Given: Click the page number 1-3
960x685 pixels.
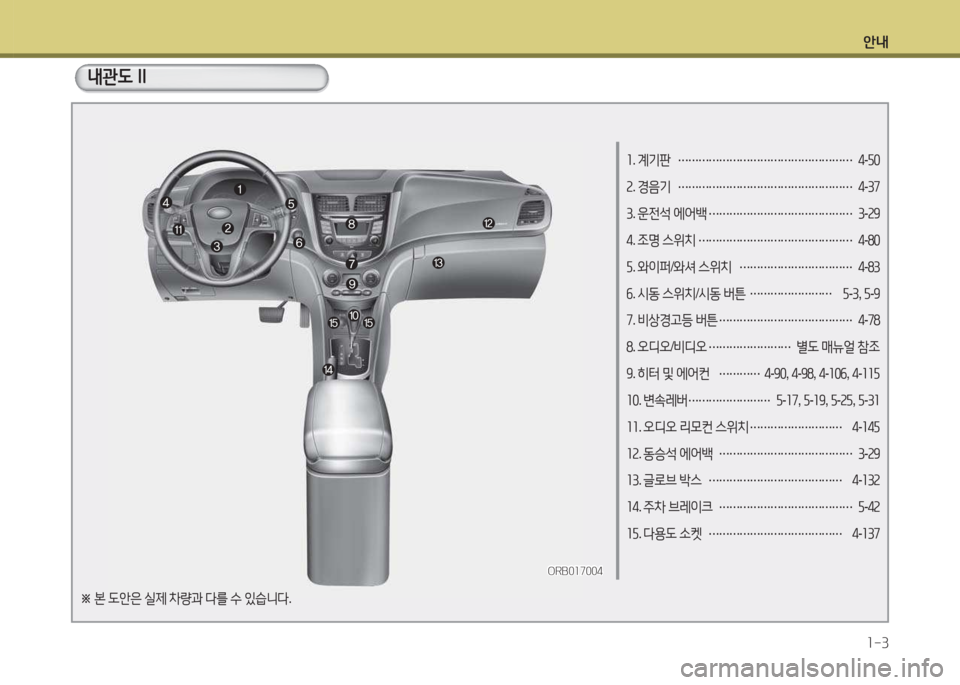Looking at the screenshot, I should click(877, 643).
